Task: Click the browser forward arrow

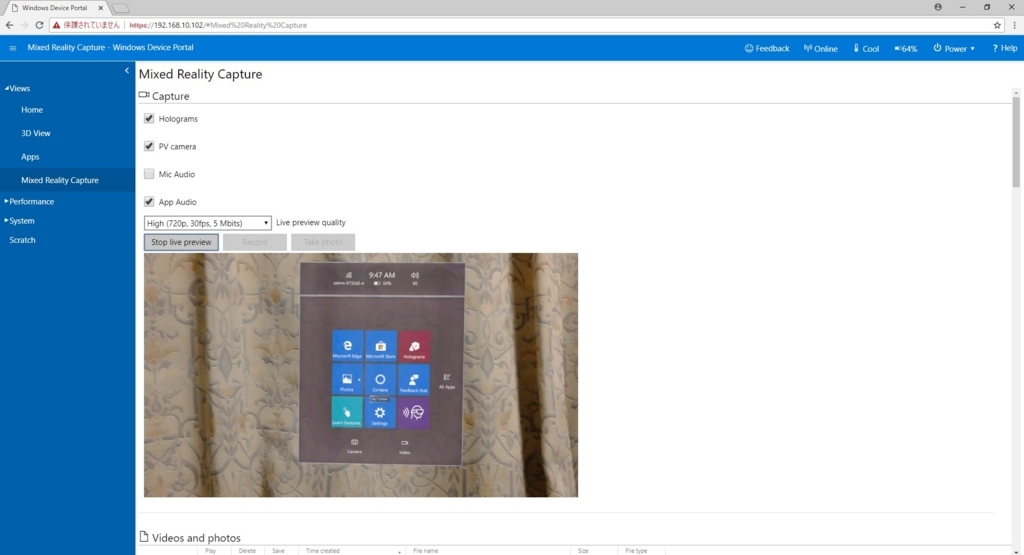Action: (24, 25)
